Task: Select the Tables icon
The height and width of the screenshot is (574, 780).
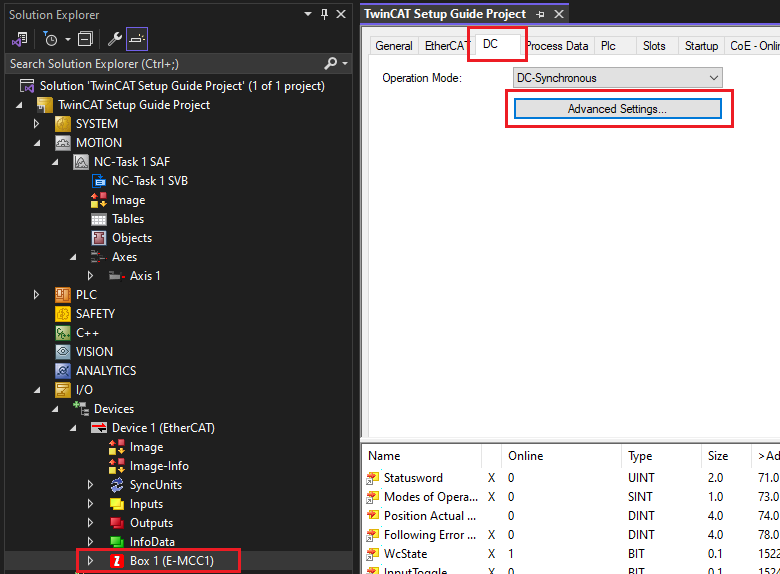Action: 98,219
